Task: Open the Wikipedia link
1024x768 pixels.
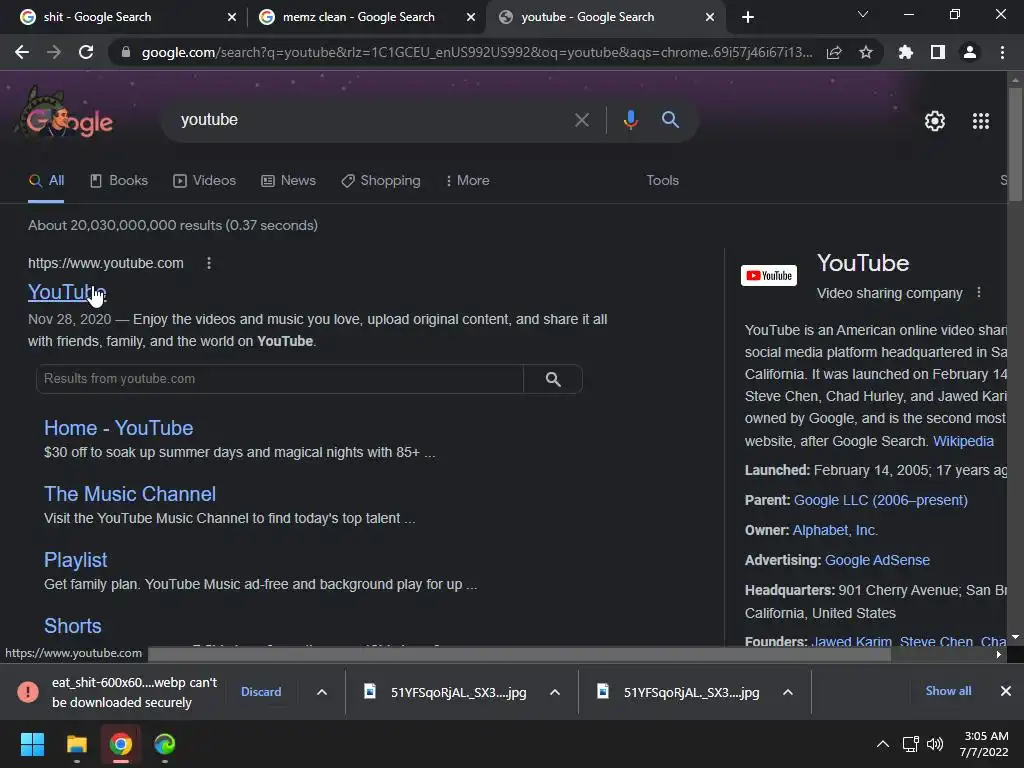Action: (963, 441)
